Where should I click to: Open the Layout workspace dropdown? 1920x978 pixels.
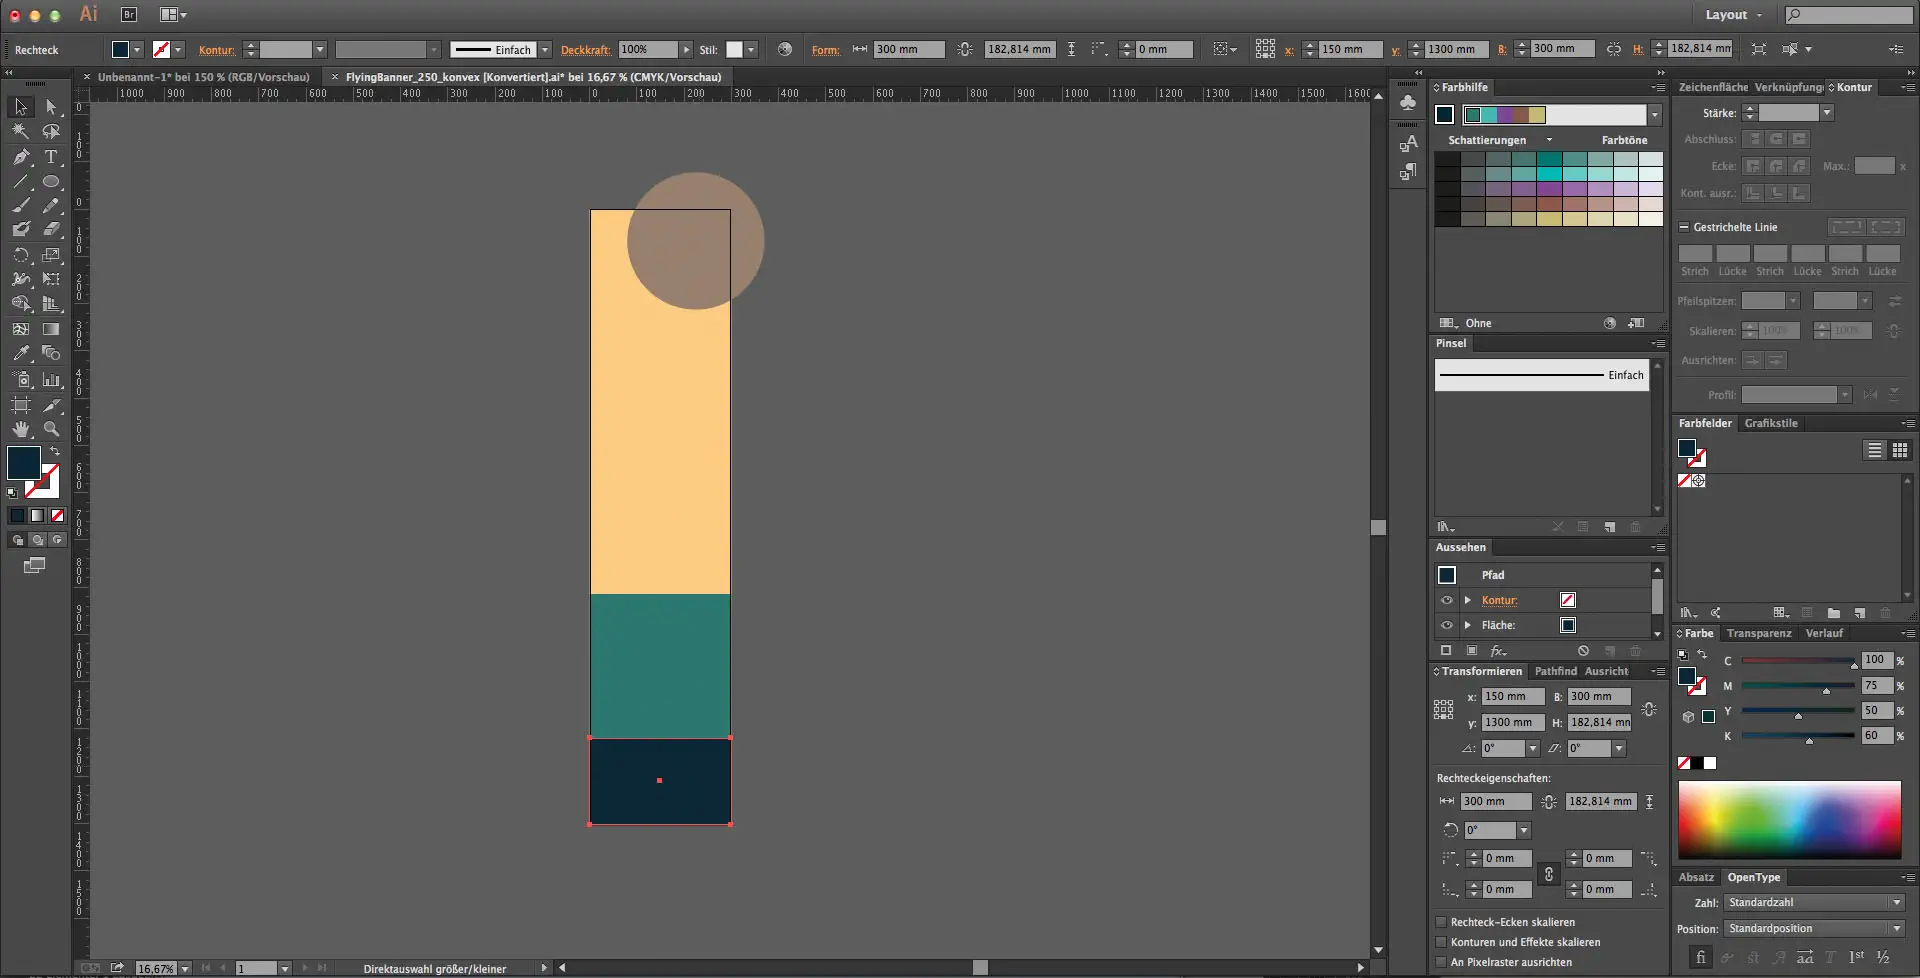1734,15
